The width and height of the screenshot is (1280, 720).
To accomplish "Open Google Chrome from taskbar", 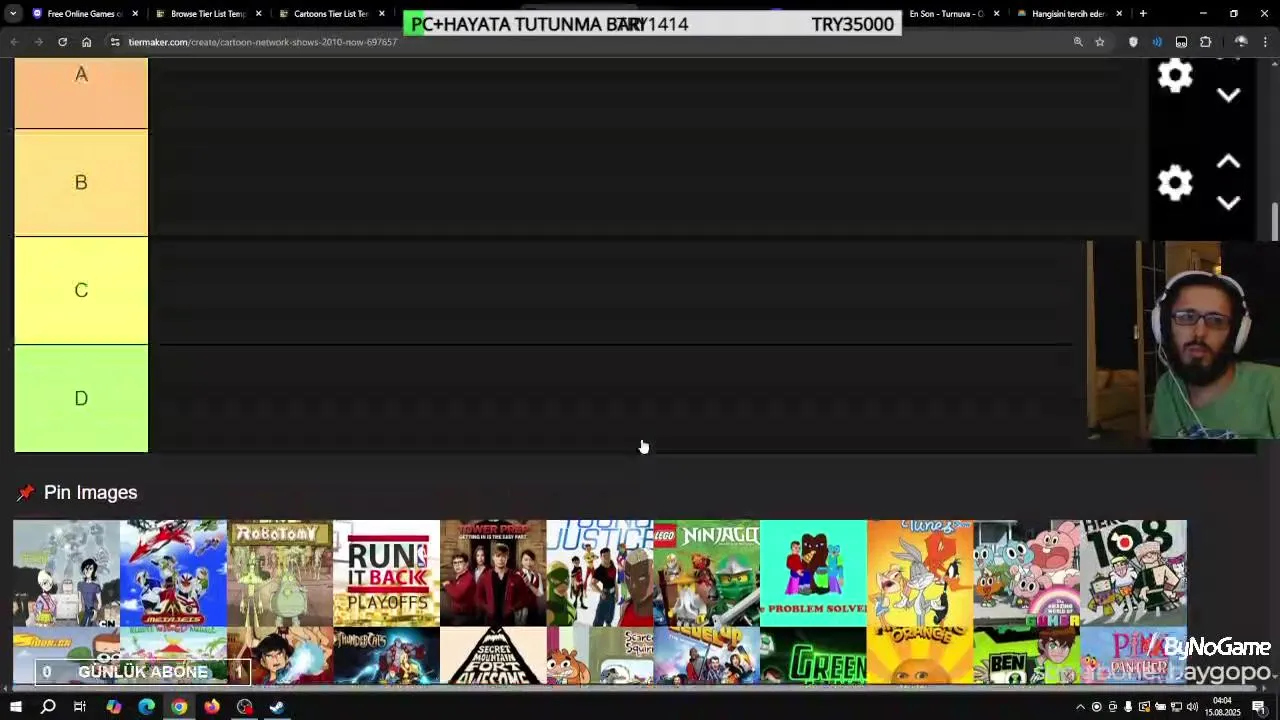I will (179, 707).
